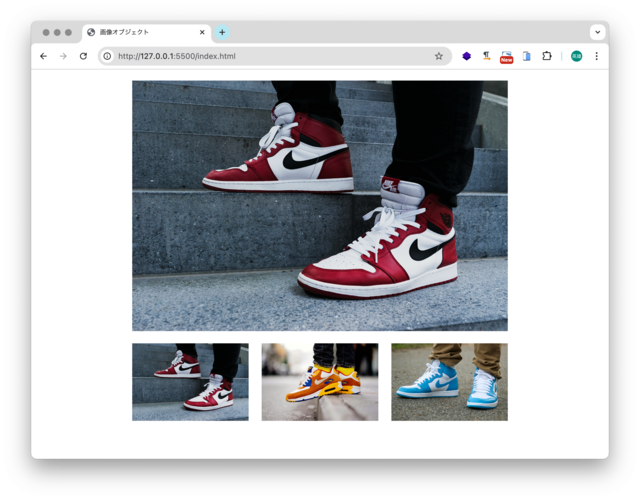The image size is (640, 500).
Task: Open the blue document extension icon
Action: pos(527,56)
